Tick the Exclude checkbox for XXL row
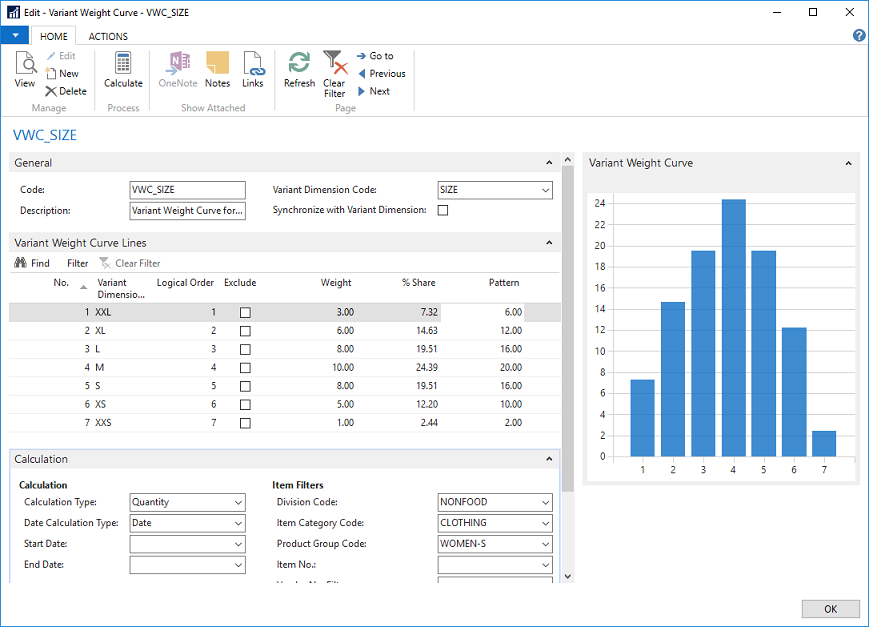 point(245,313)
